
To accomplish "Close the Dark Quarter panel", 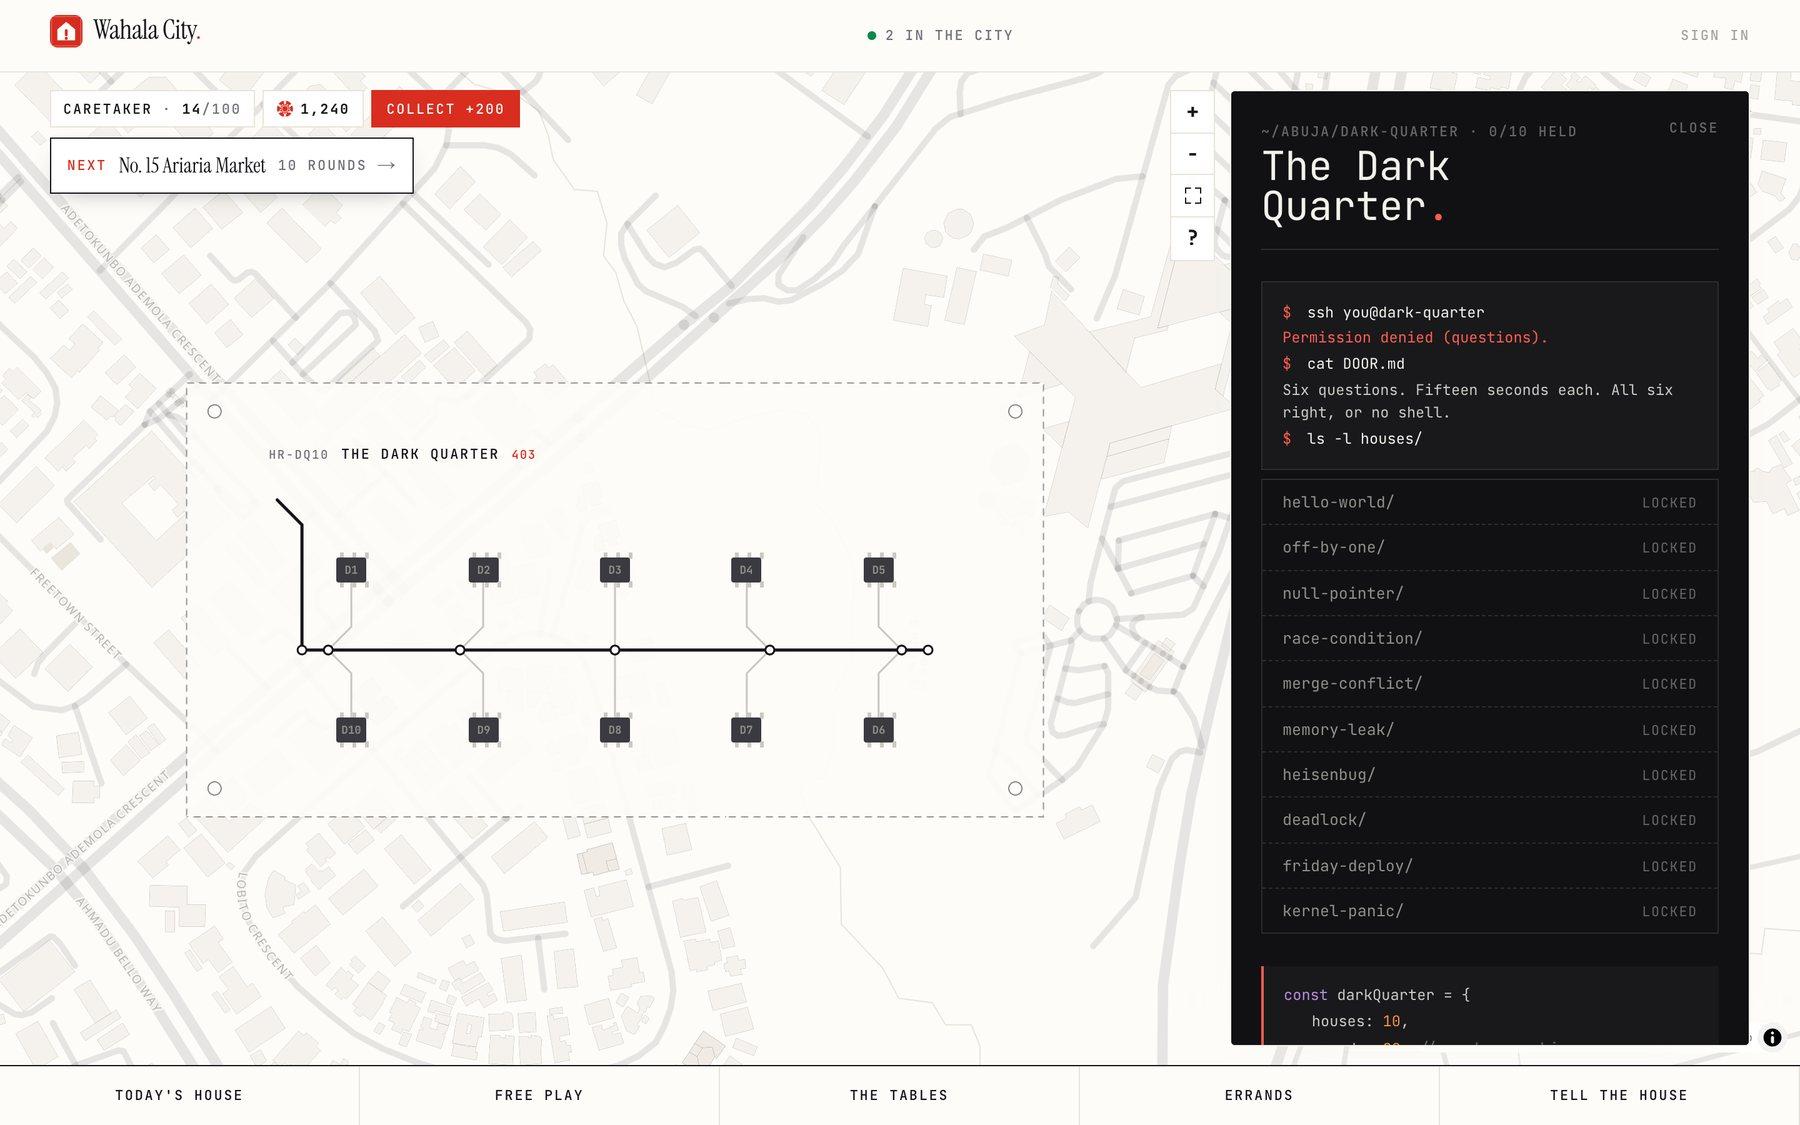I will point(1693,128).
